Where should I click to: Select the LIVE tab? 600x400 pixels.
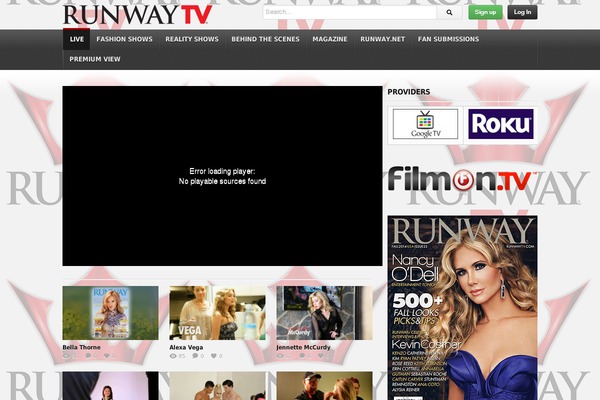(77, 39)
